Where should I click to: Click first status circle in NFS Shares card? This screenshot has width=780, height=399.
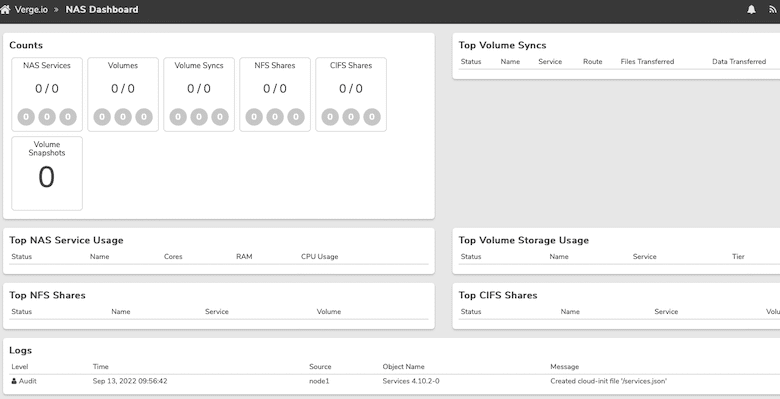pos(254,117)
